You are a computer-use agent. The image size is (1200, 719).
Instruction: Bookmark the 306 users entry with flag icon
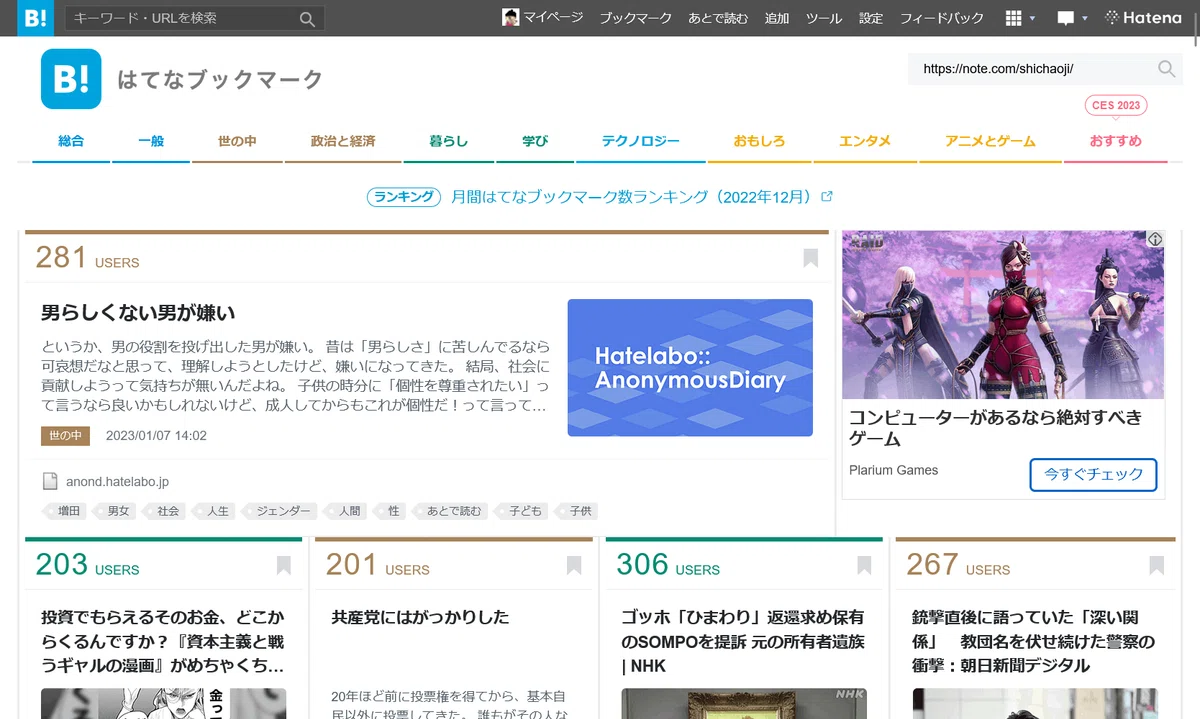point(864,566)
